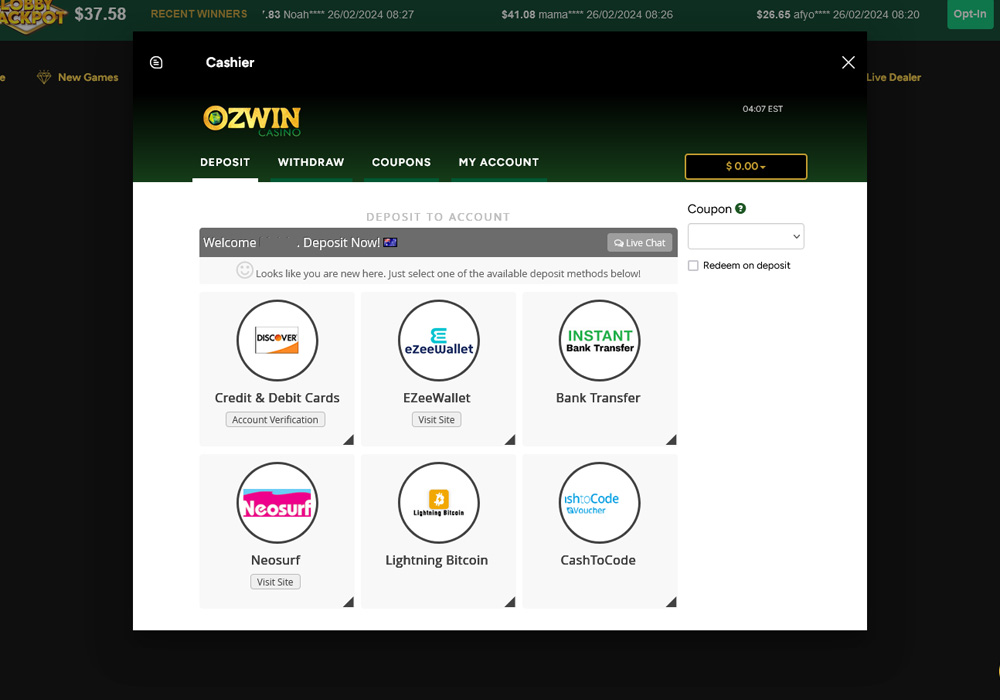Enable Redeem on deposit checkbox

pyautogui.click(x=693, y=266)
